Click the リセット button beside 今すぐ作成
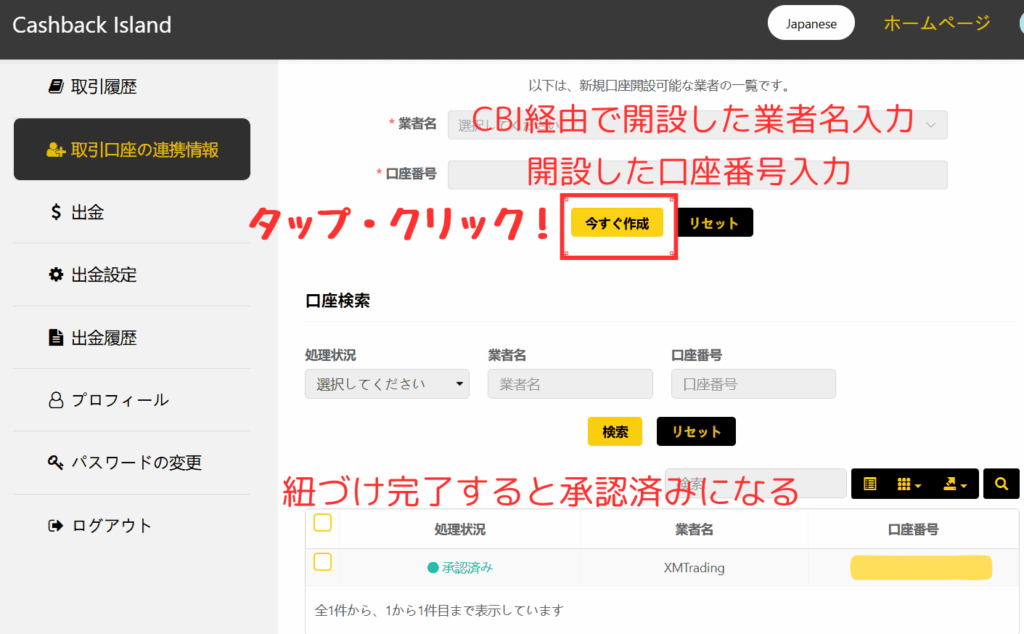1024x634 pixels. tap(714, 223)
